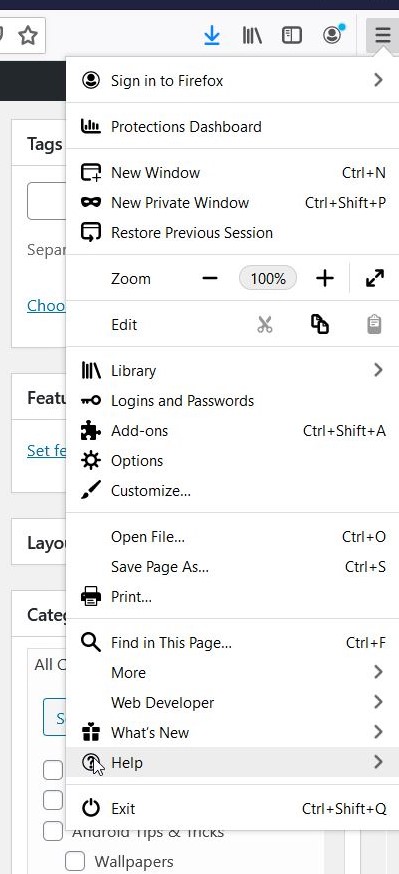This screenshot has height=874, width=399.
Task: Zoom out with the minus icon
Action: tap(210, 278)
